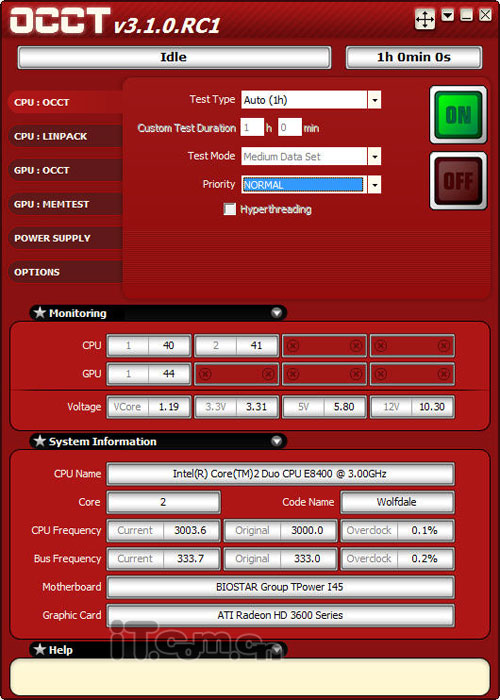Collapse the Monitoring section arrow

click(x=277, y=313)
